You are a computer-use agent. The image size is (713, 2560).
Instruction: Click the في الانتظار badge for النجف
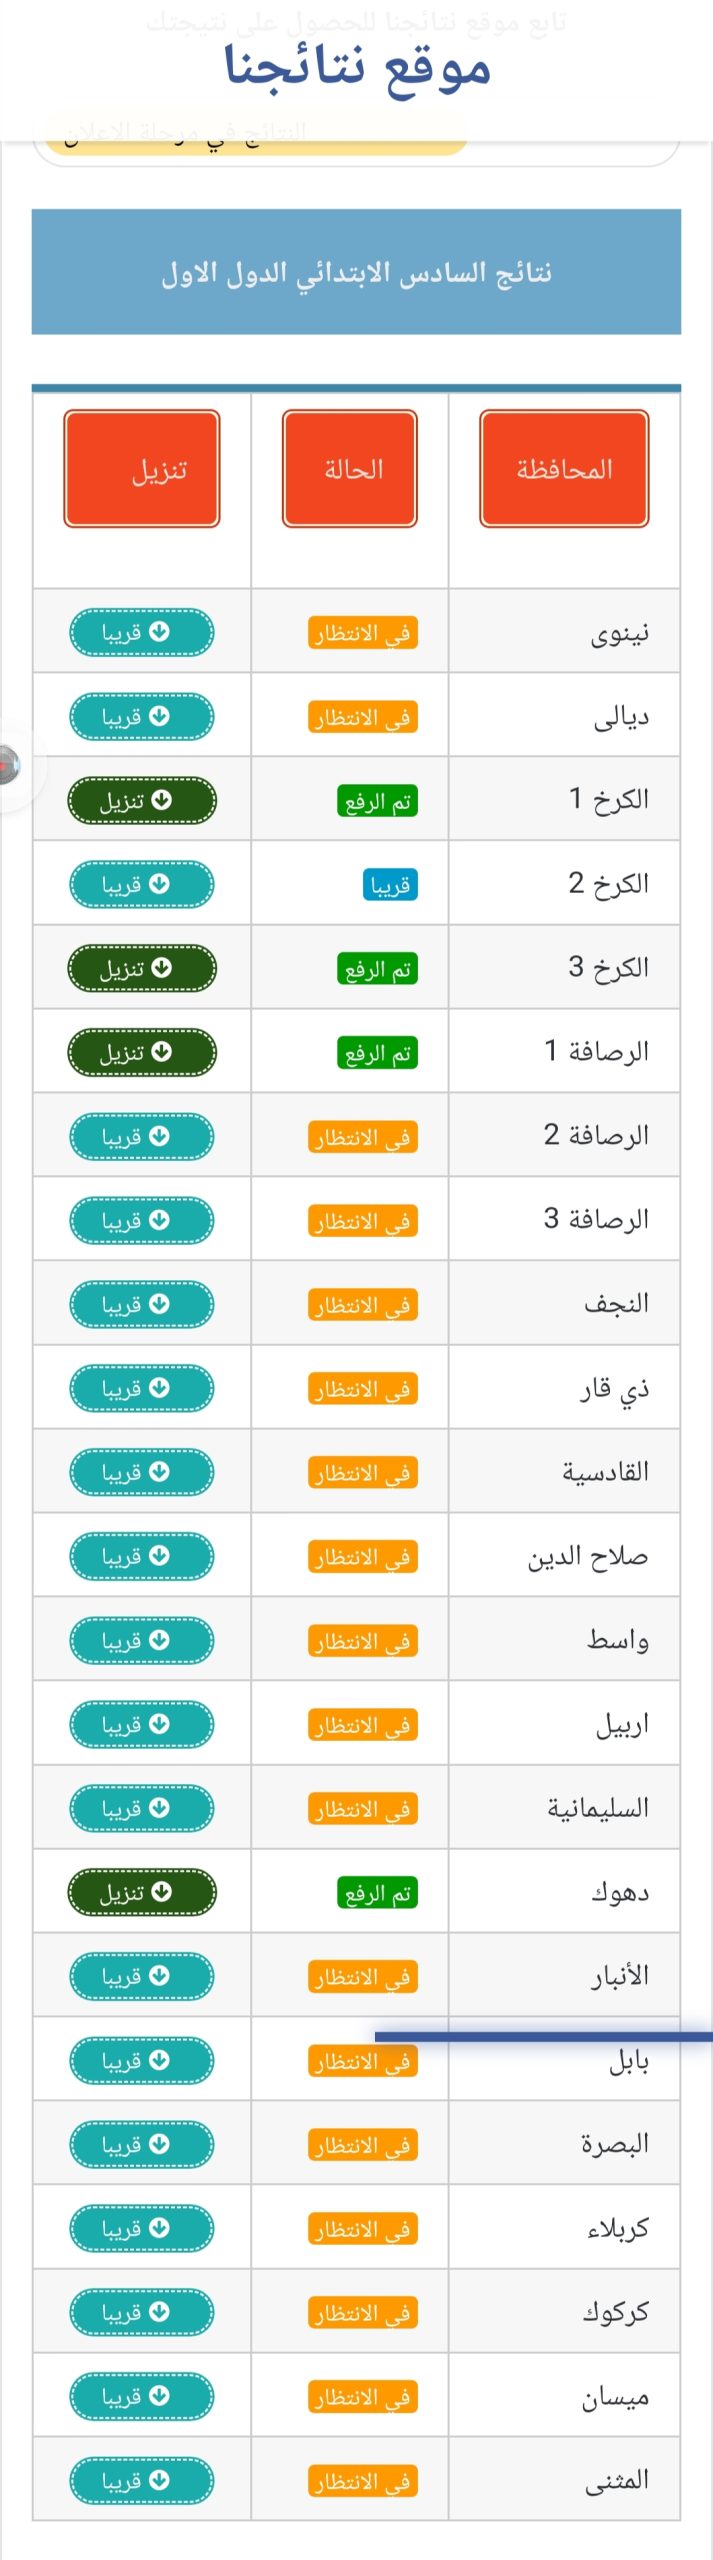[x=362, y=1305]
